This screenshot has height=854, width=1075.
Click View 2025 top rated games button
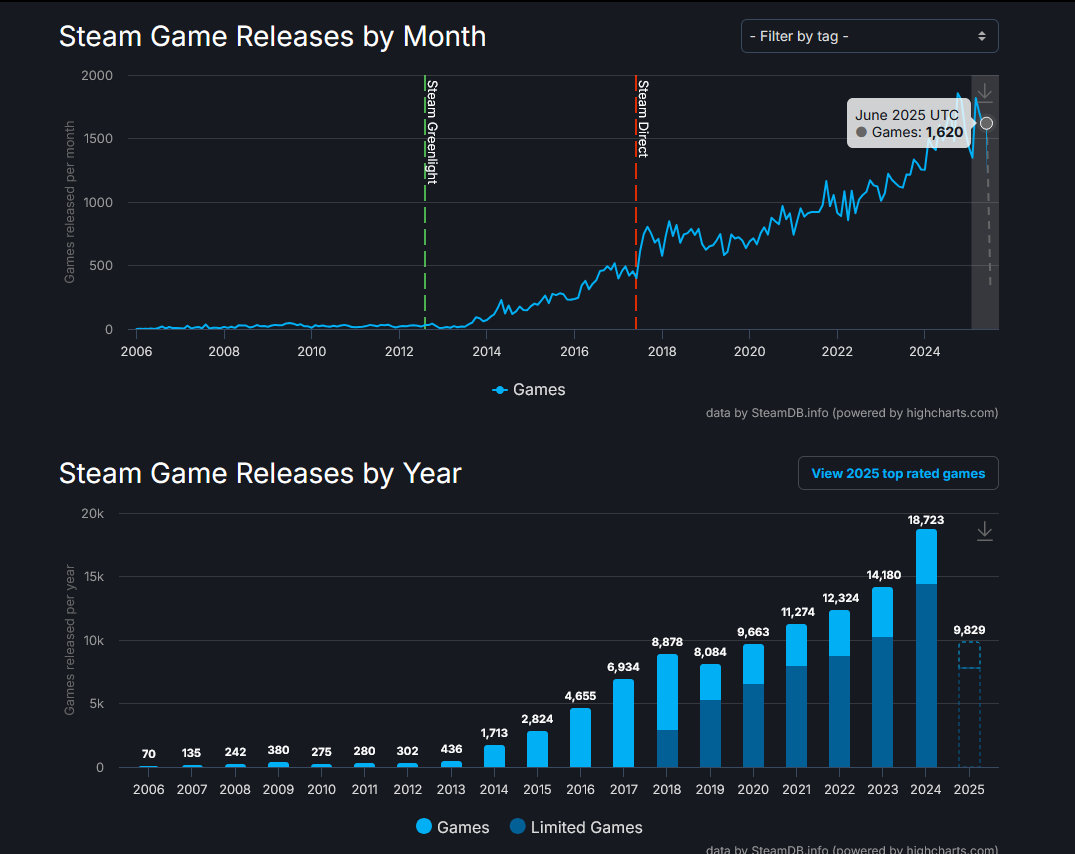coord(898,474)
